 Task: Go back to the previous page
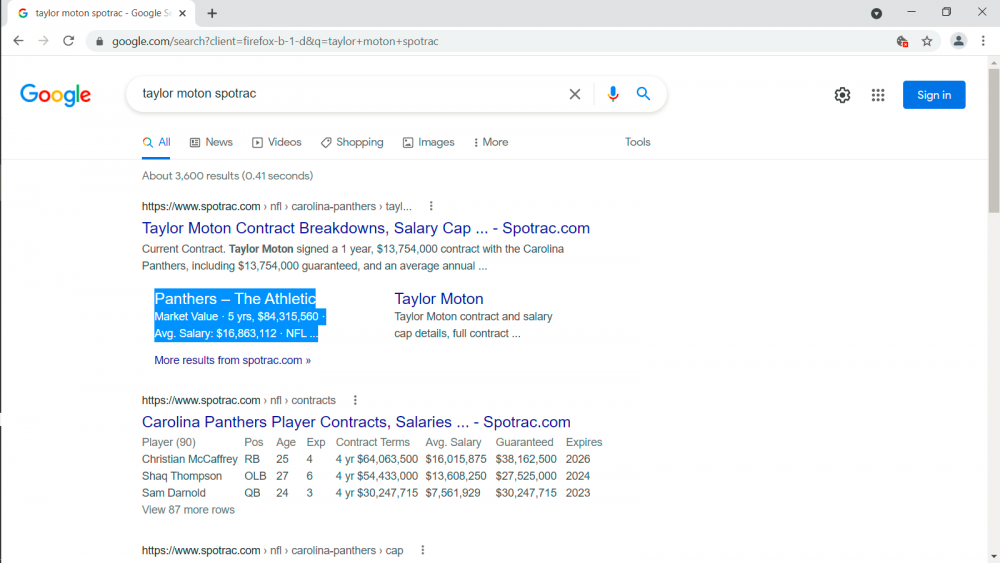pos(18,41)
